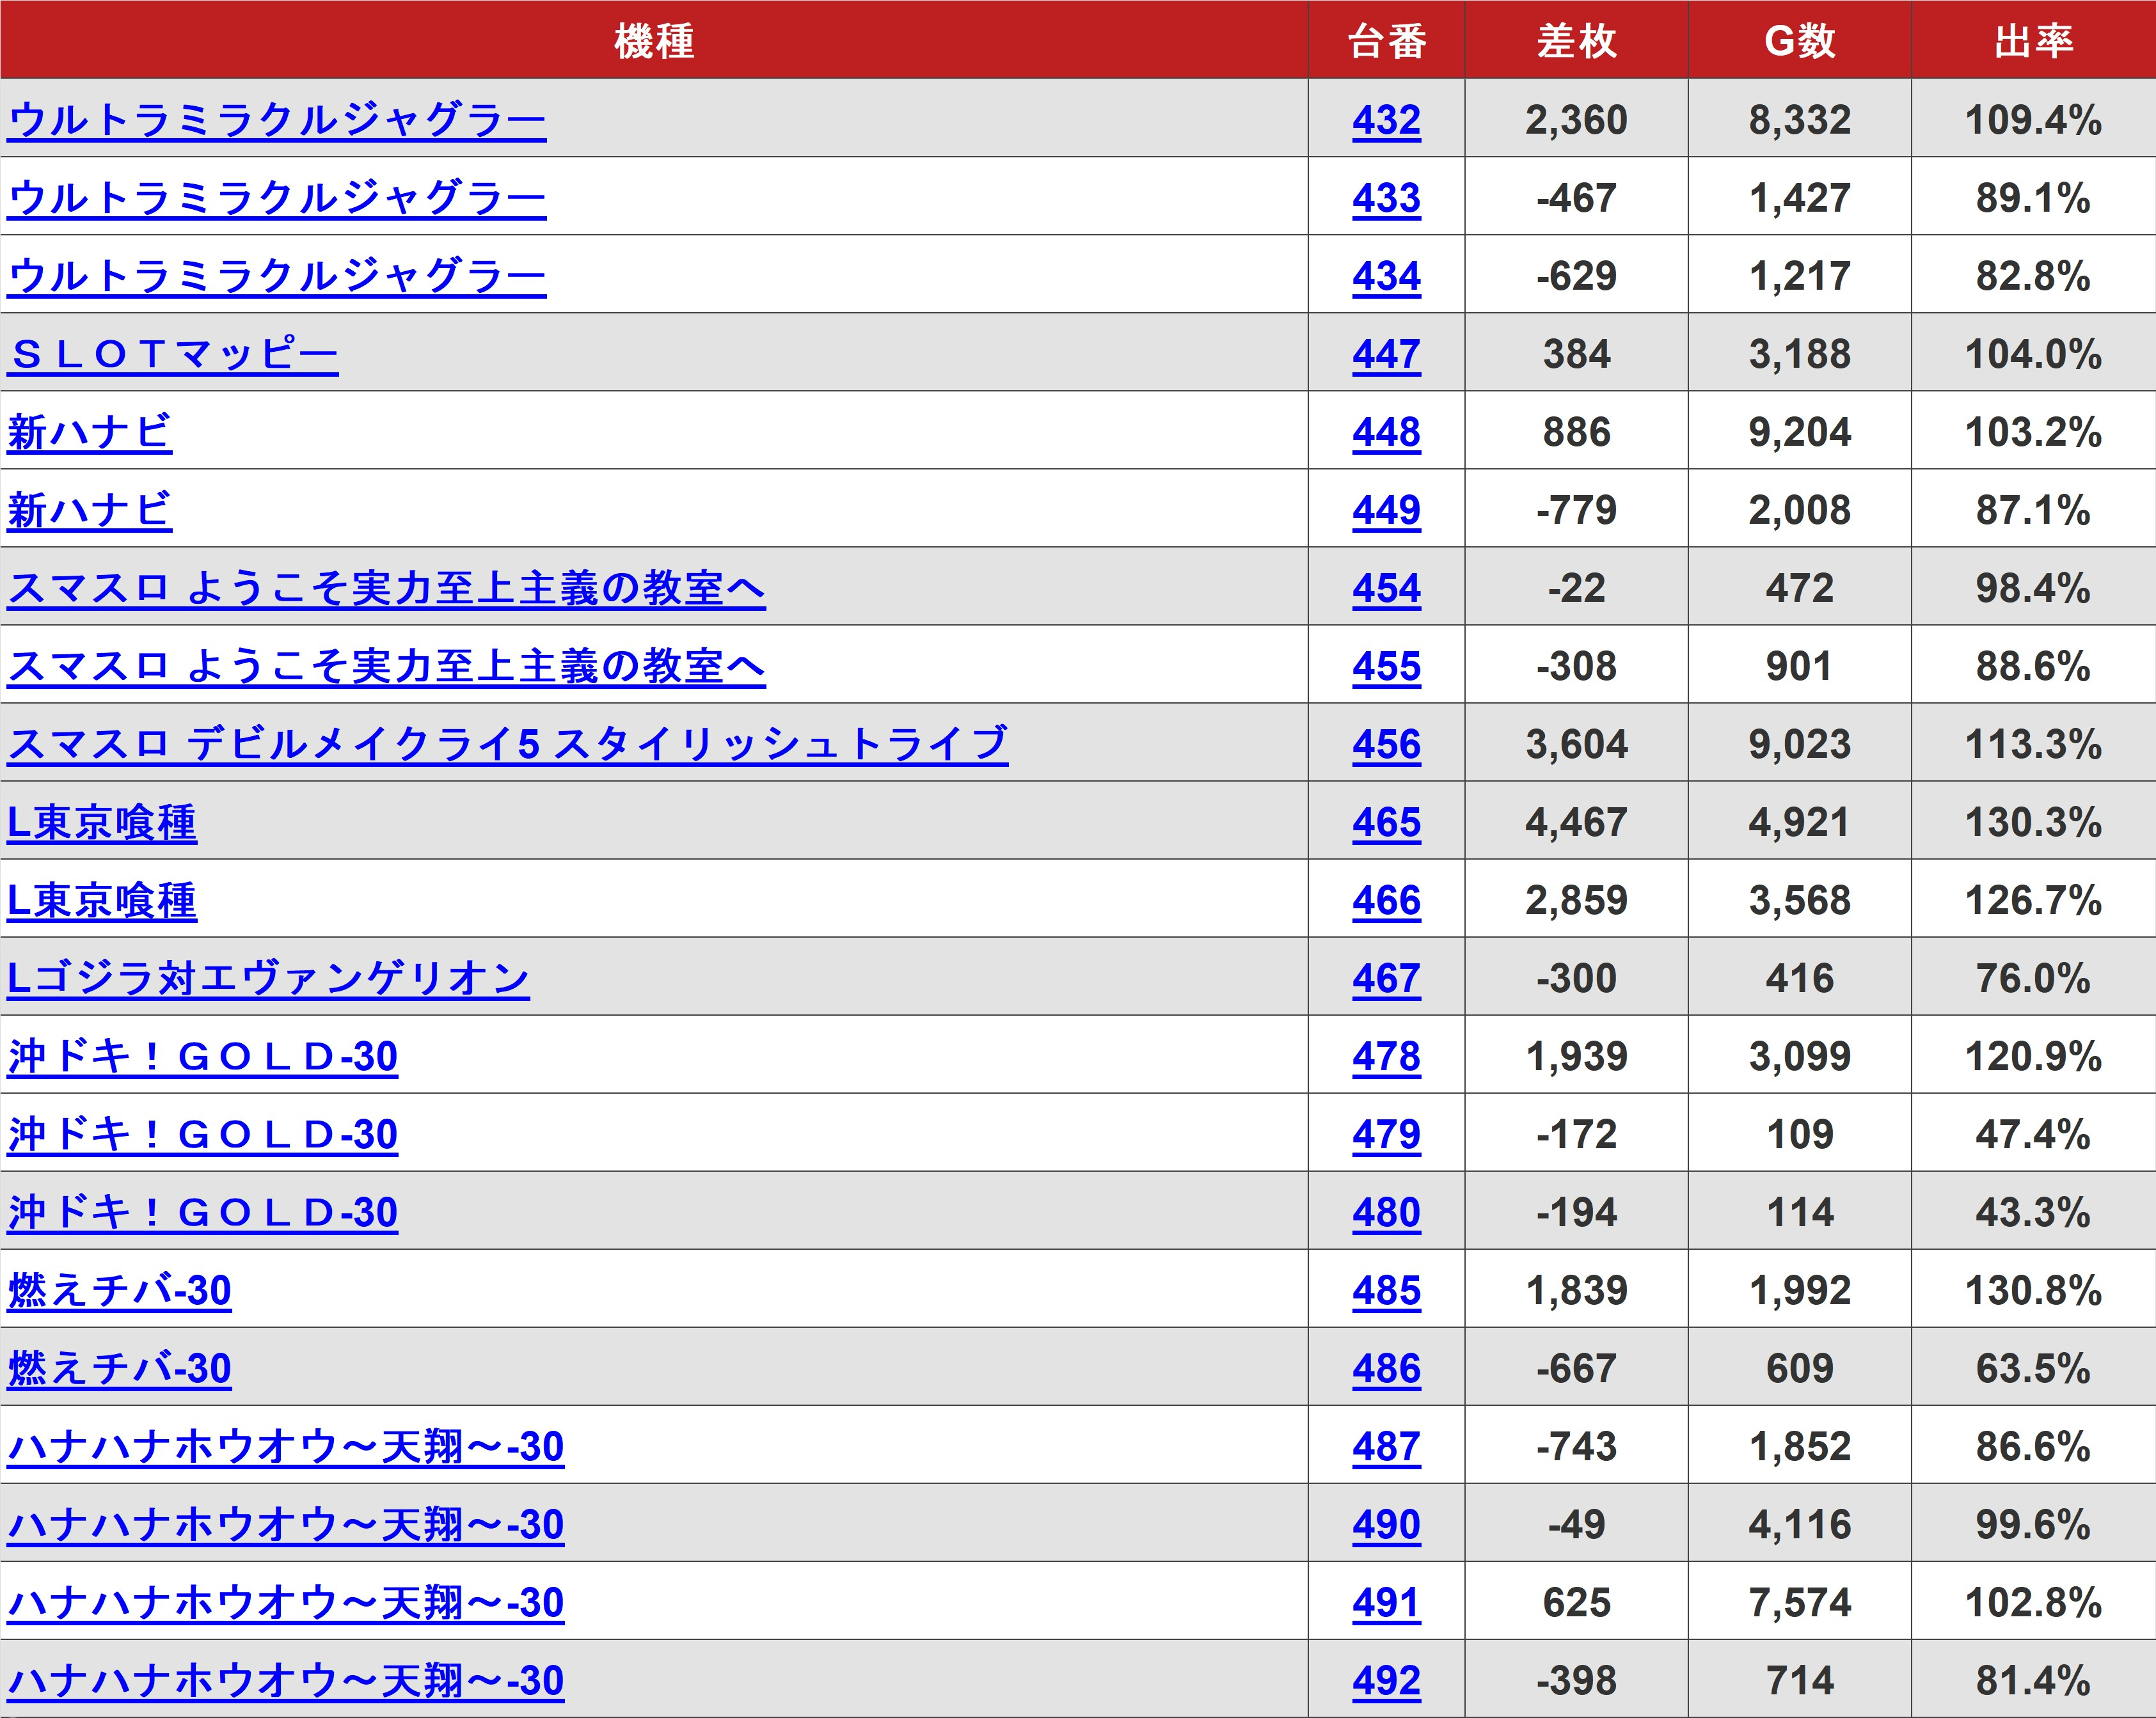Open 新ハナビ link in row 449
The width and height of the screenshot is (2156, 1718).
(x=90, y=510)
